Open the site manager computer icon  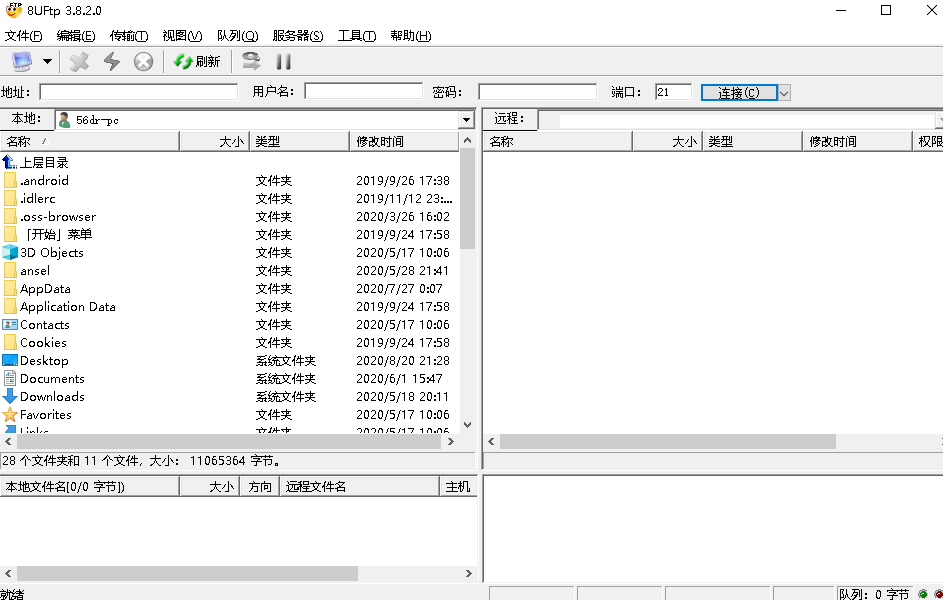tap(22, 61)
